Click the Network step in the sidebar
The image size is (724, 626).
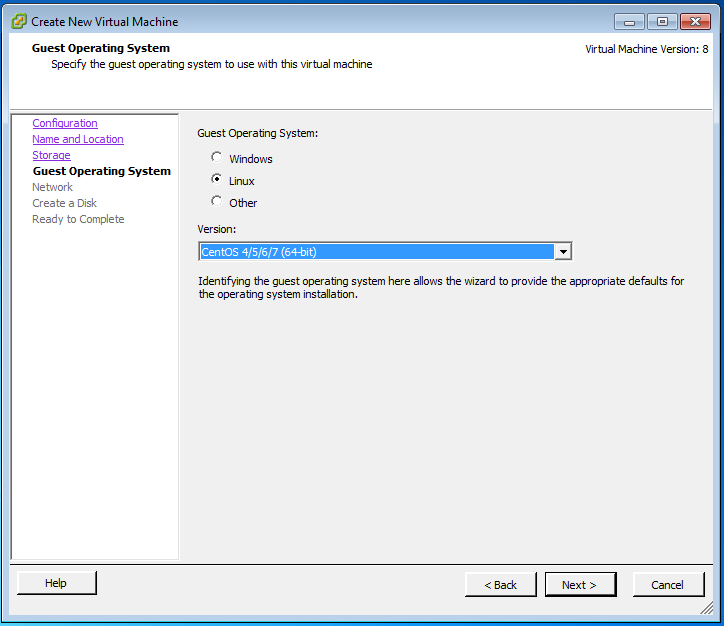click(x=52, y=187)
